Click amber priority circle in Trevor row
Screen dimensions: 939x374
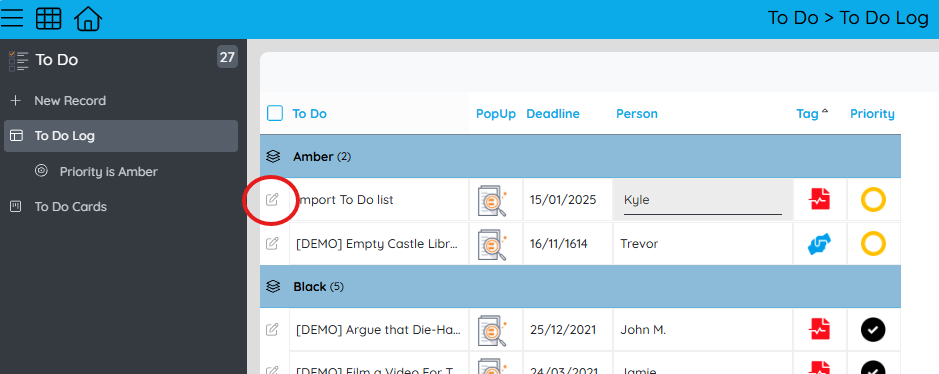click(873, 244)
